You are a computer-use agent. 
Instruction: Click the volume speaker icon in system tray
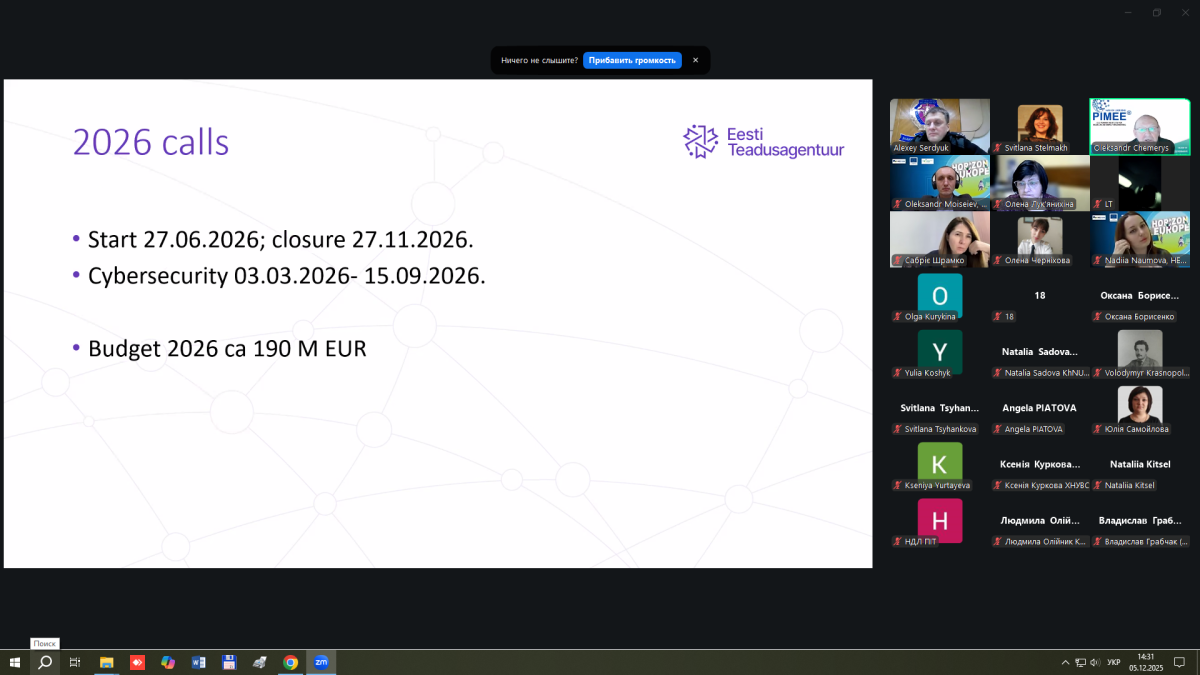pyautogui.click(x=1095, y=662)
